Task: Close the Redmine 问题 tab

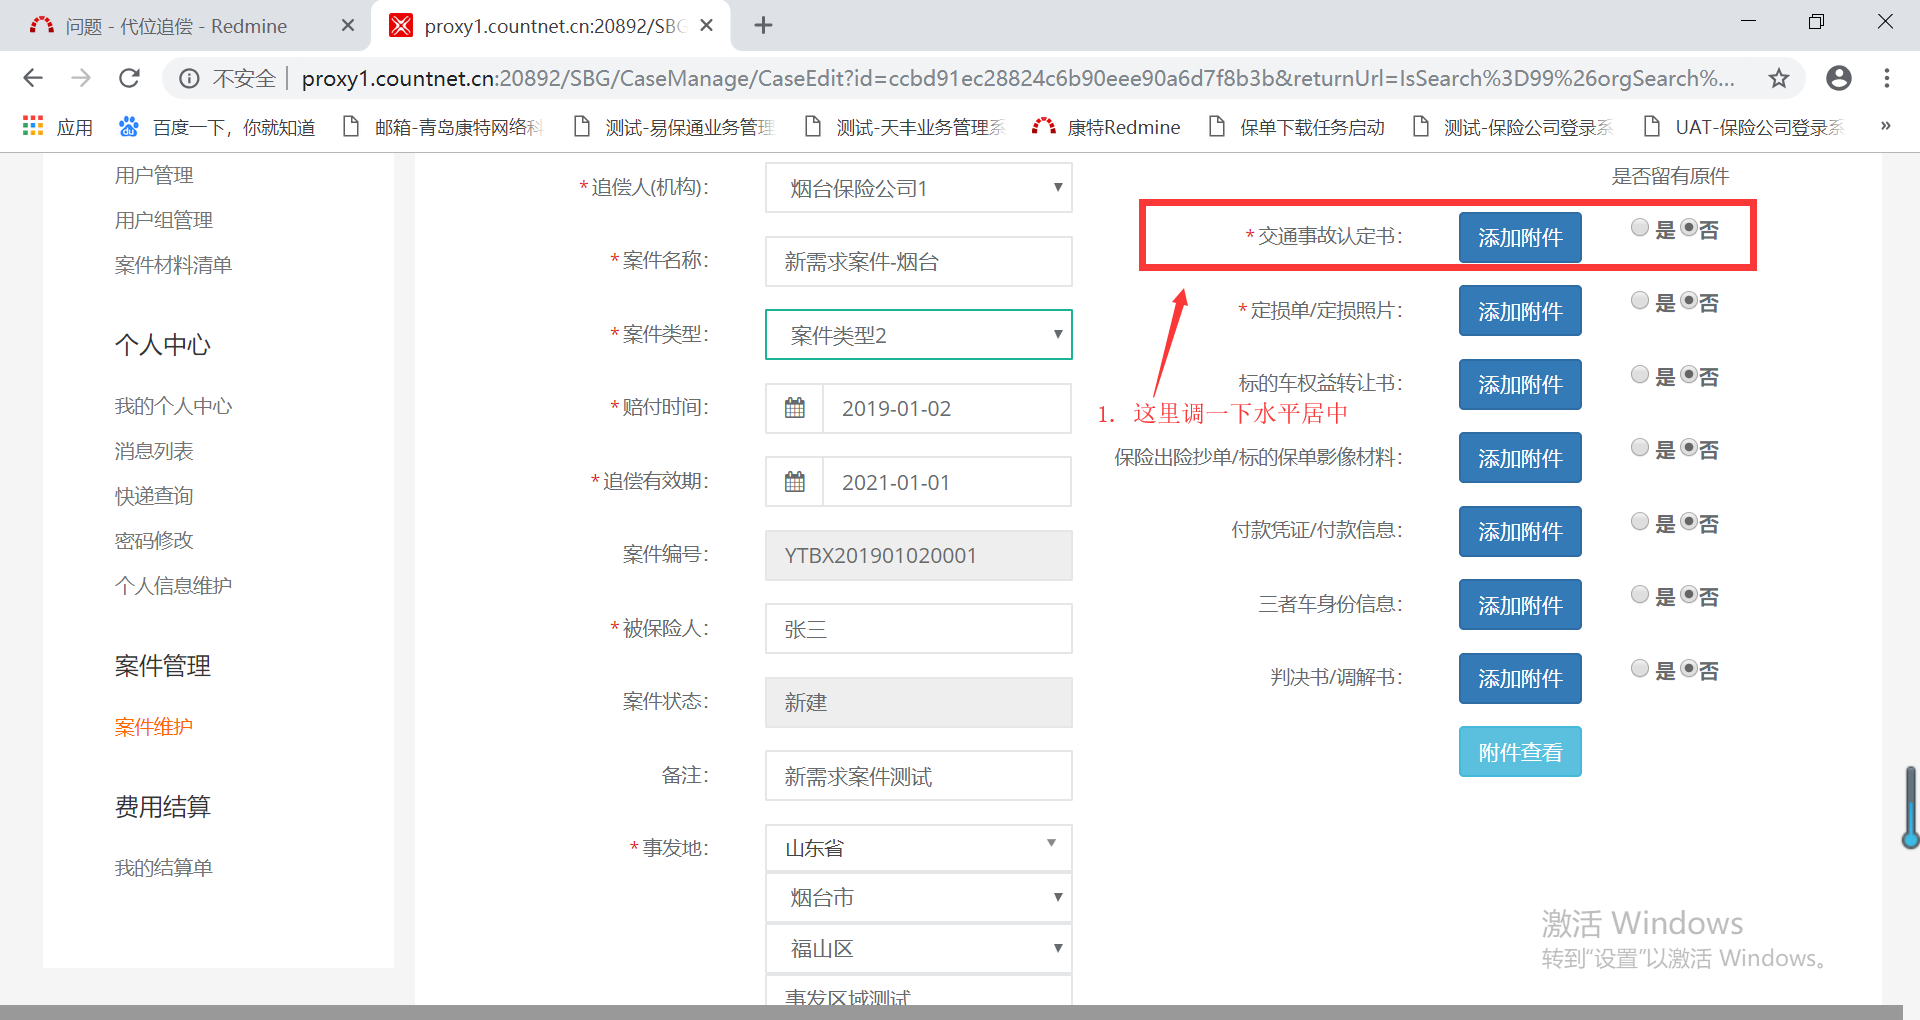Action: point(347,25)
